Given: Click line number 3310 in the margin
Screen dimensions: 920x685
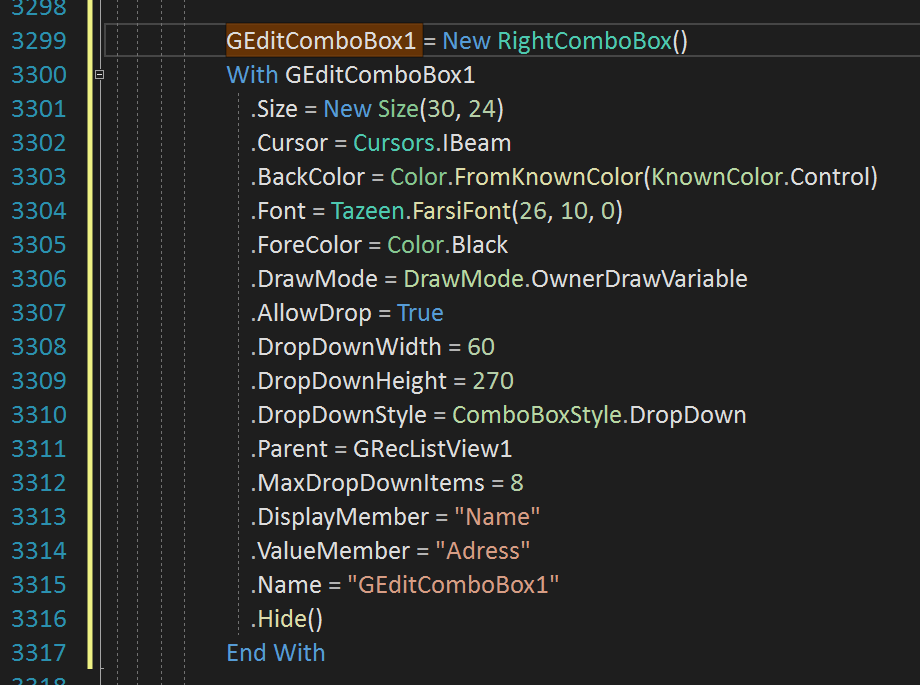Looking at the screenshot, I should point(38,414).
